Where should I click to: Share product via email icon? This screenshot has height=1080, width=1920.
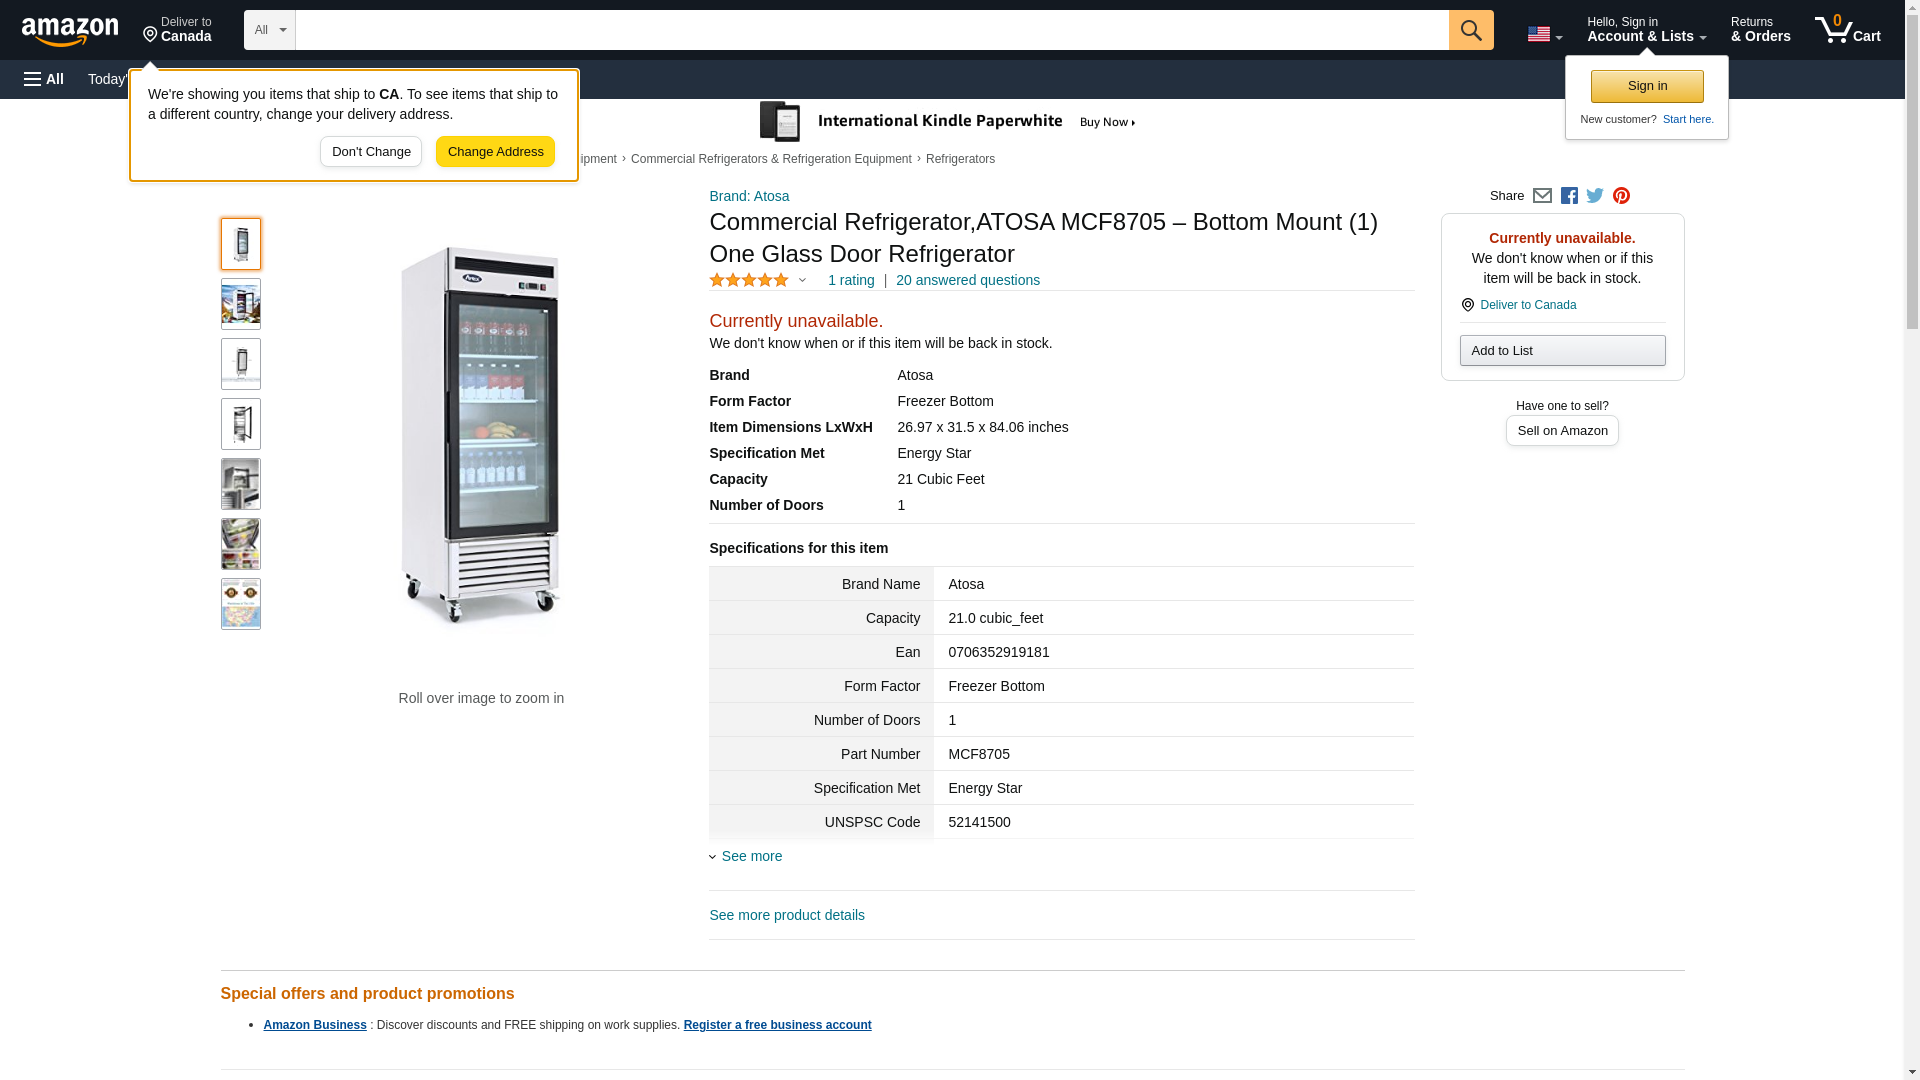pos(1542,196)
